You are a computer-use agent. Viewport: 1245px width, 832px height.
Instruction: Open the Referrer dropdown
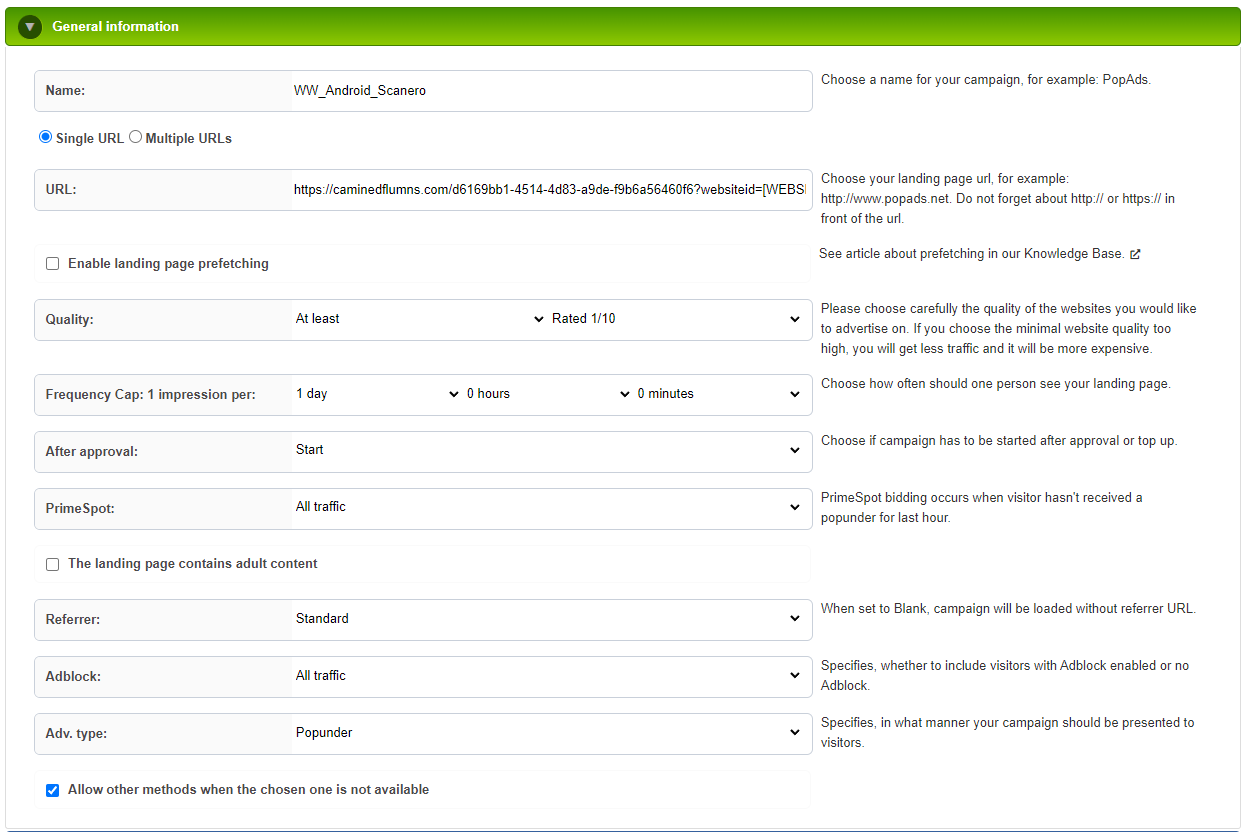(548, 619)
